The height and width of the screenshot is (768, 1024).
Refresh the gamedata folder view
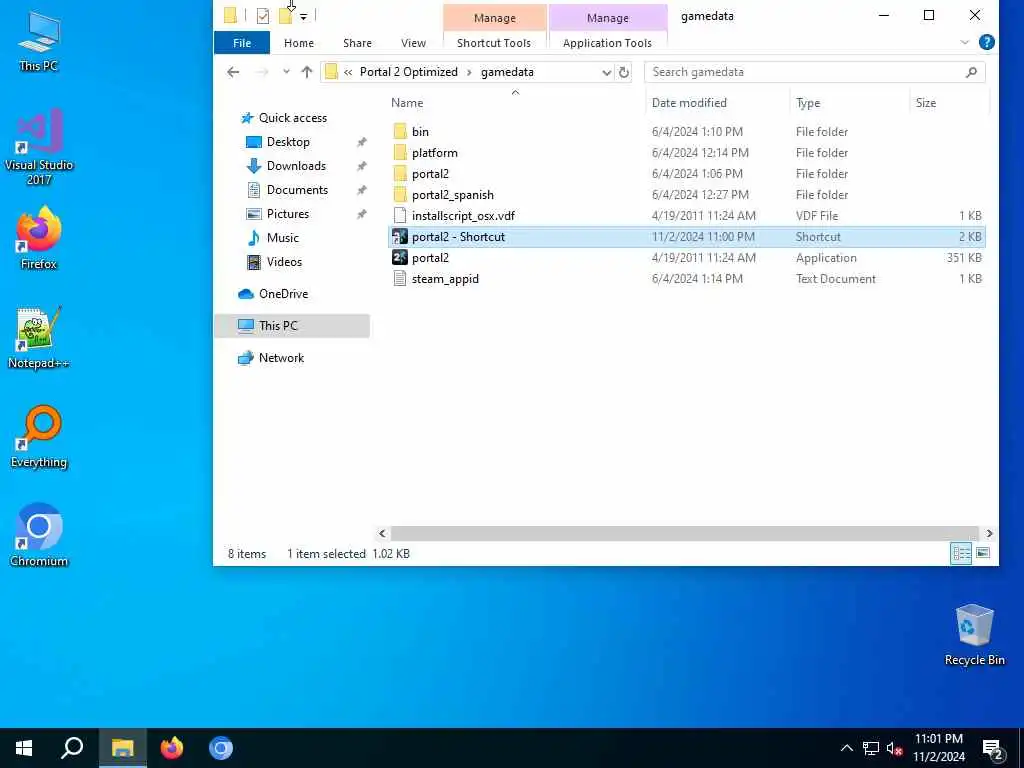pos(624,72)
